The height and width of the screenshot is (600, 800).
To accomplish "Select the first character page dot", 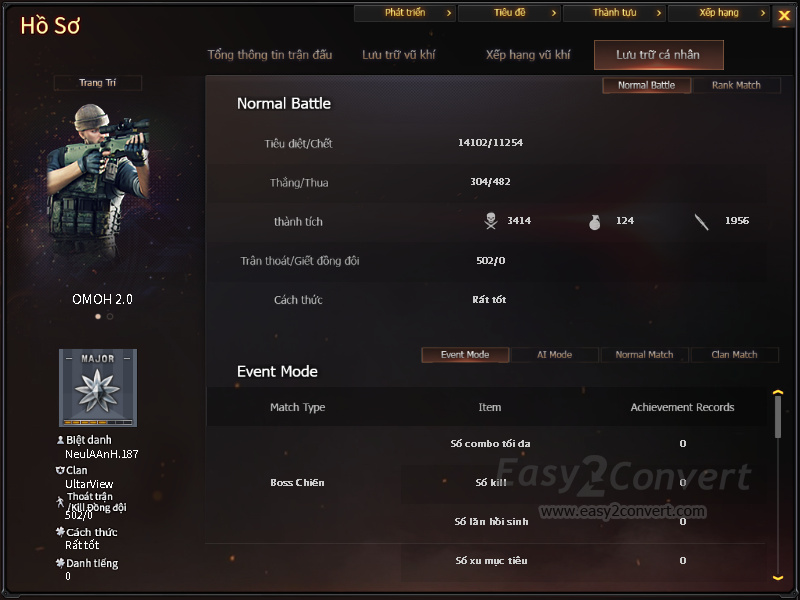I will click(98, 316).
